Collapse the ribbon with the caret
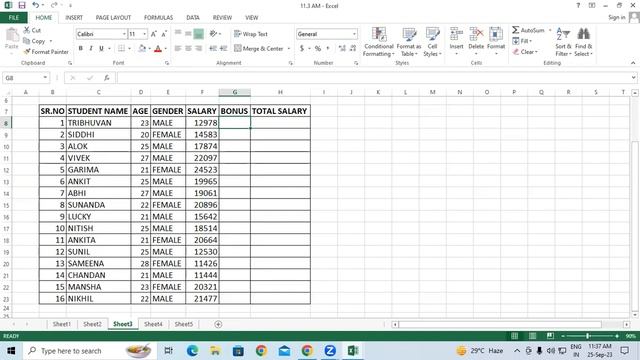 [x=633, y=63]
